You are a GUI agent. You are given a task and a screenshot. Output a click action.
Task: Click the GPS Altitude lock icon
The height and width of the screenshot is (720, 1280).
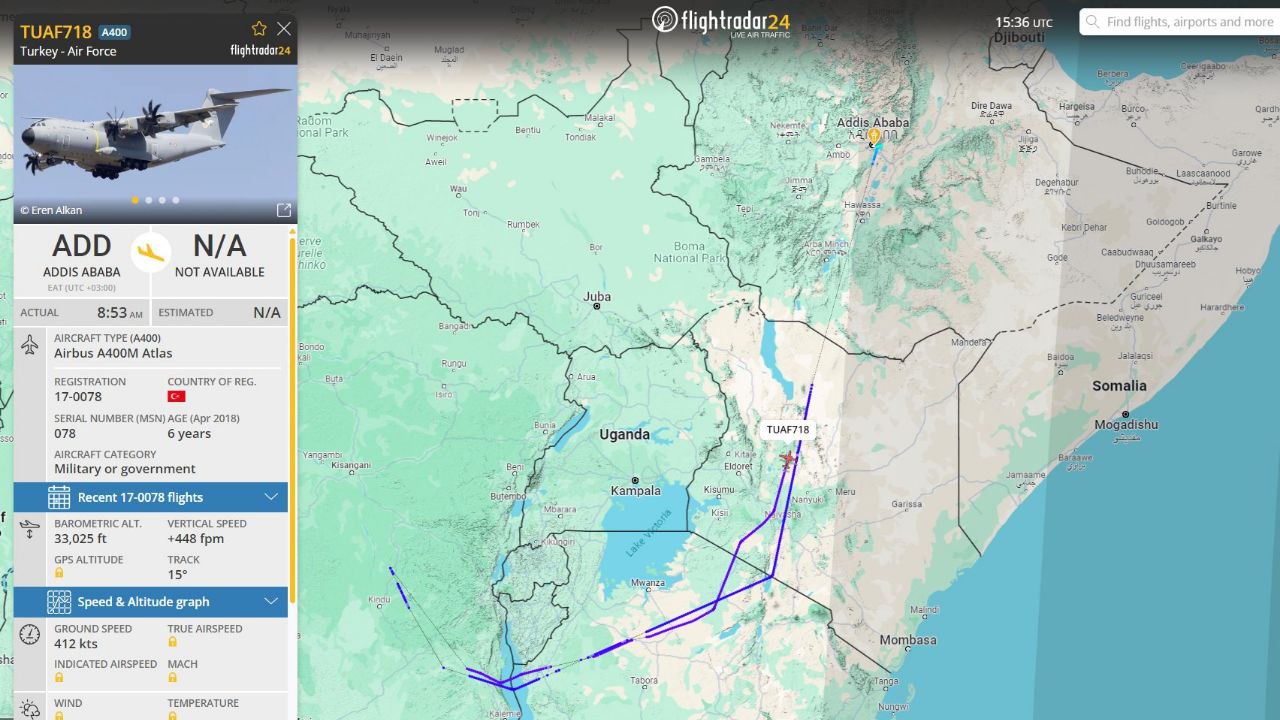tap(60, 573)
